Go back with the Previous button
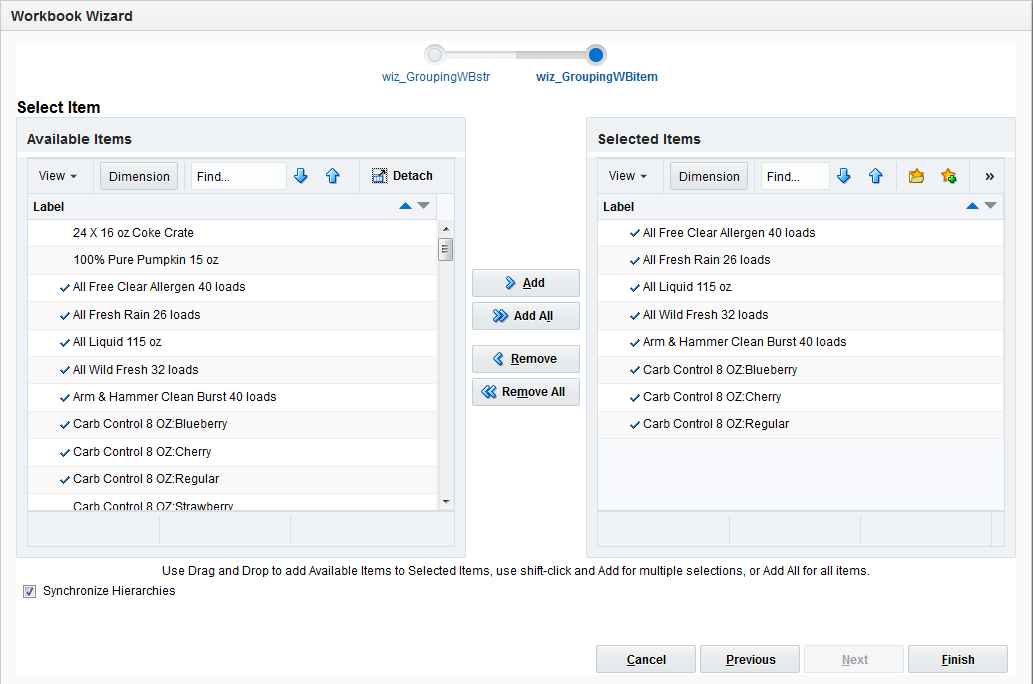 click(750, 659)
